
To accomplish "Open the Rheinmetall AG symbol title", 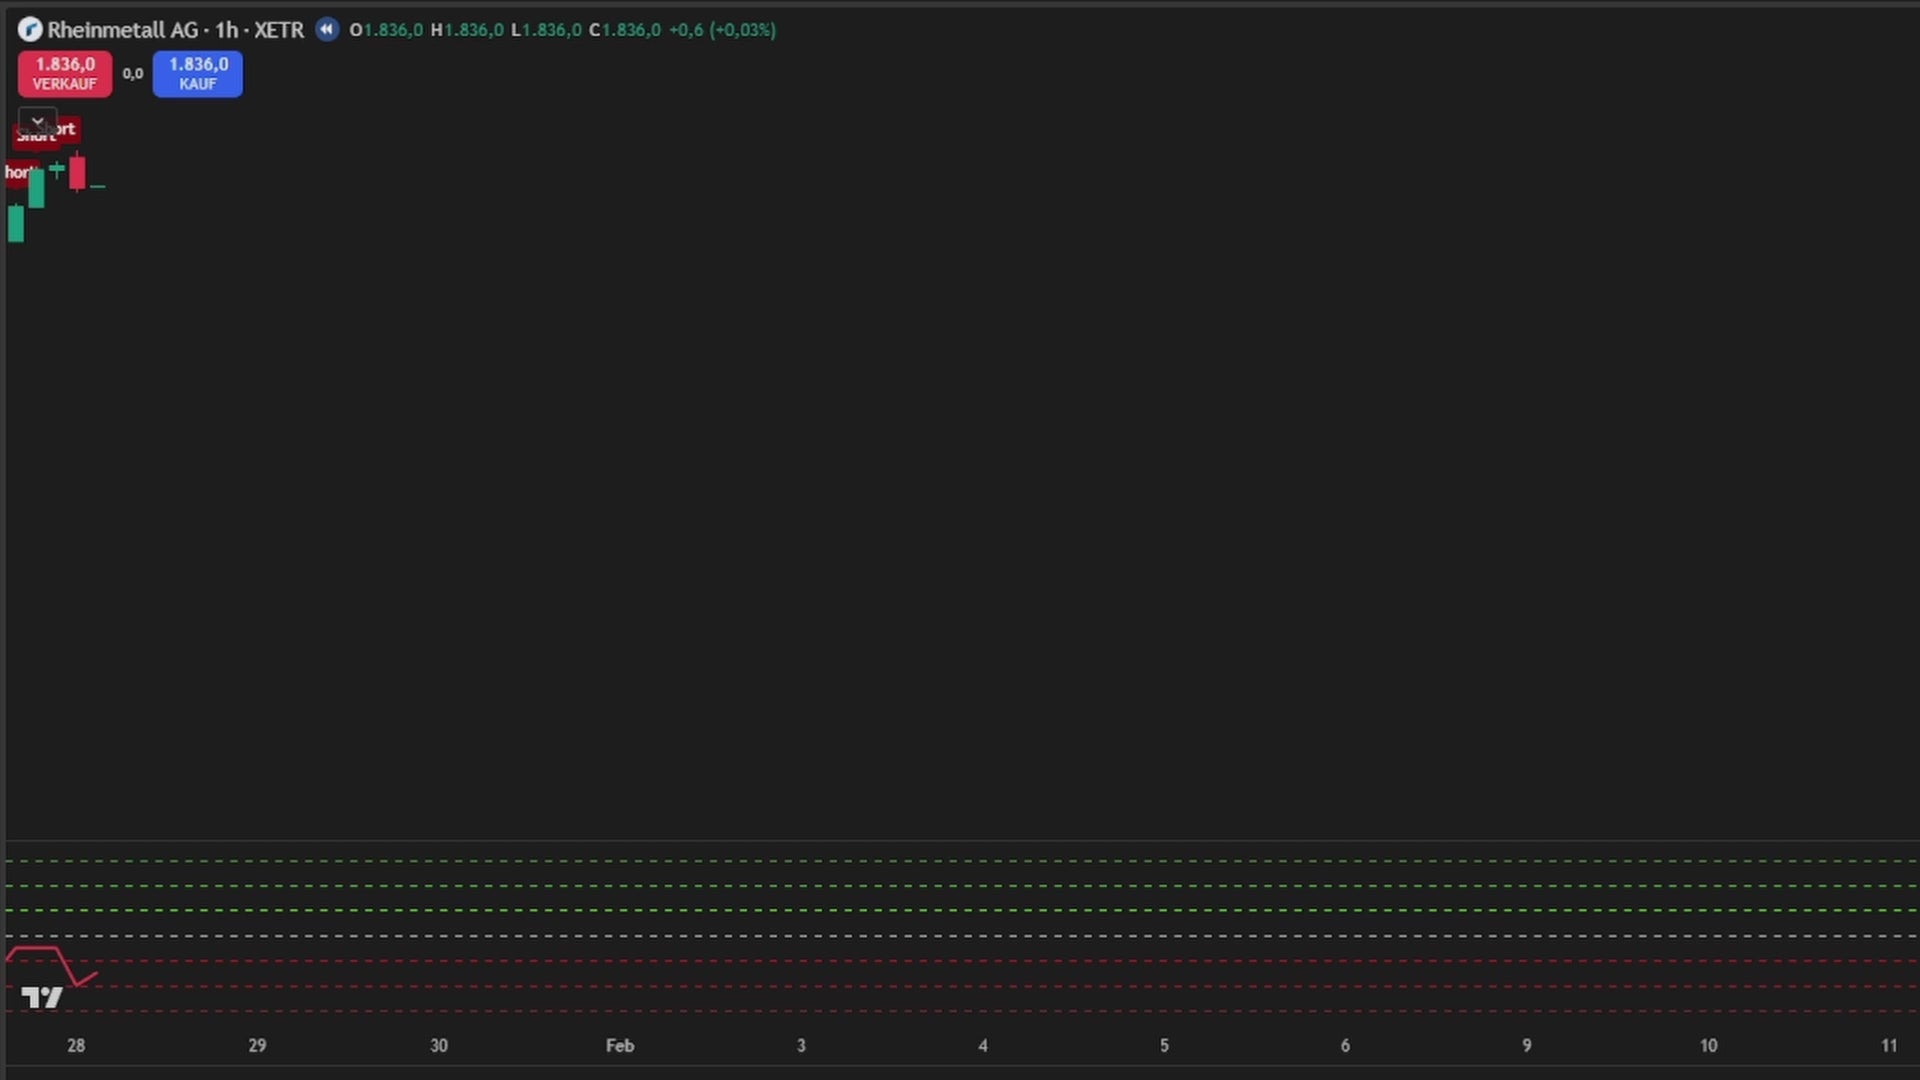I will [x=176, y=30].
